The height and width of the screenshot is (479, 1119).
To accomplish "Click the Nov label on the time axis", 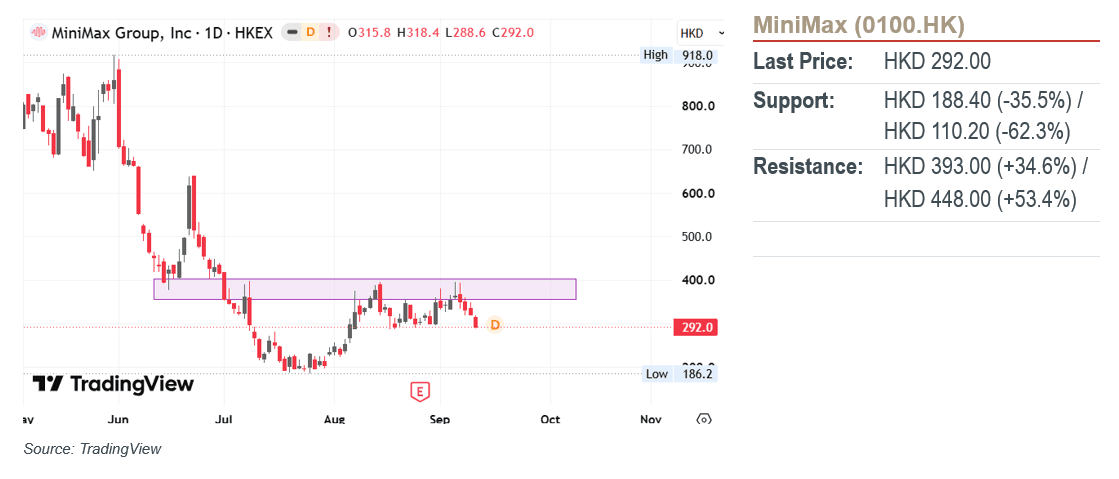I will tap(650, 420).
